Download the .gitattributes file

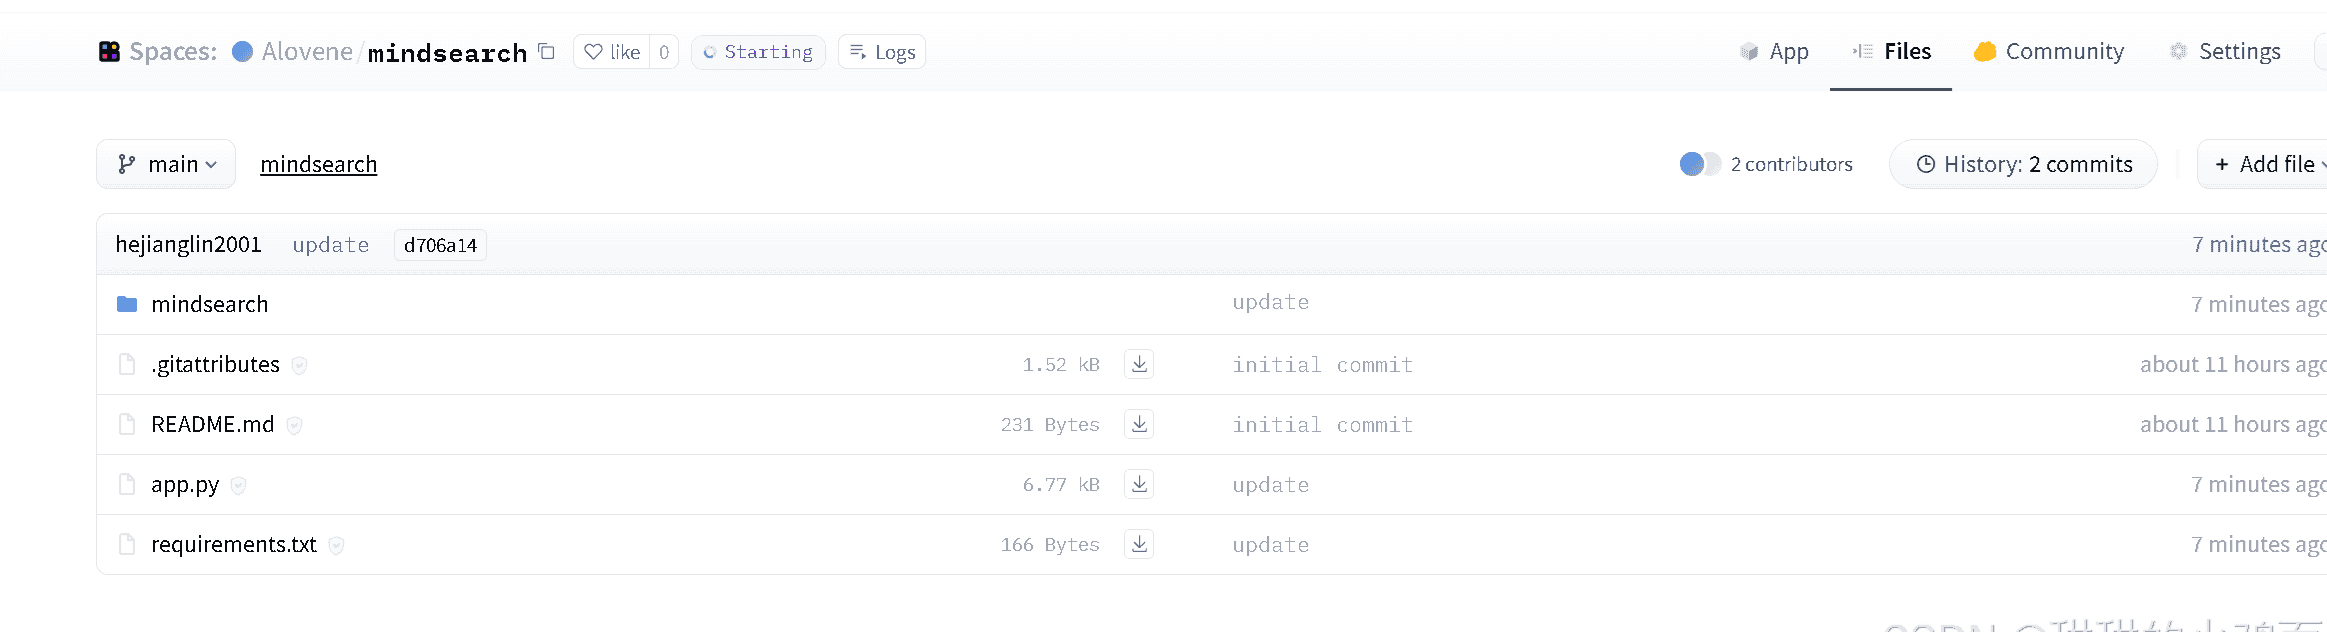pos(1139,364)
